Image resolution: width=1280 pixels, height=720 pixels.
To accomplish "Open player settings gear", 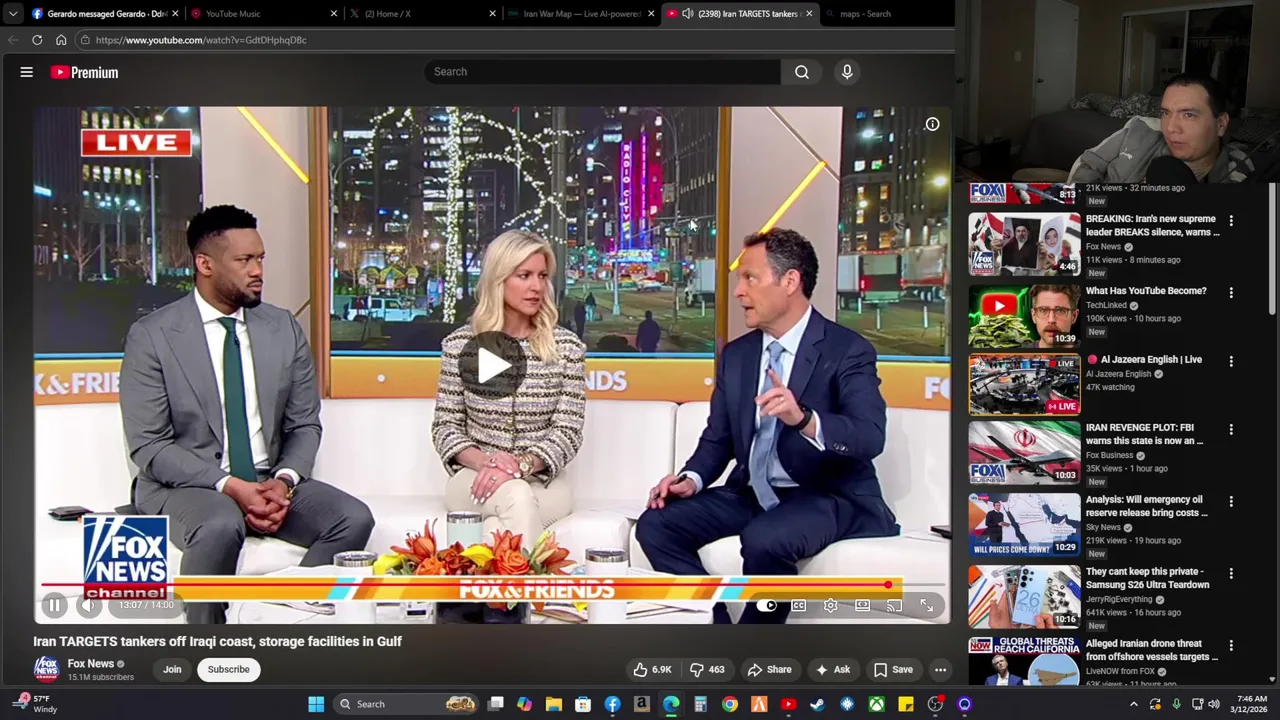I will coord(831,605).
